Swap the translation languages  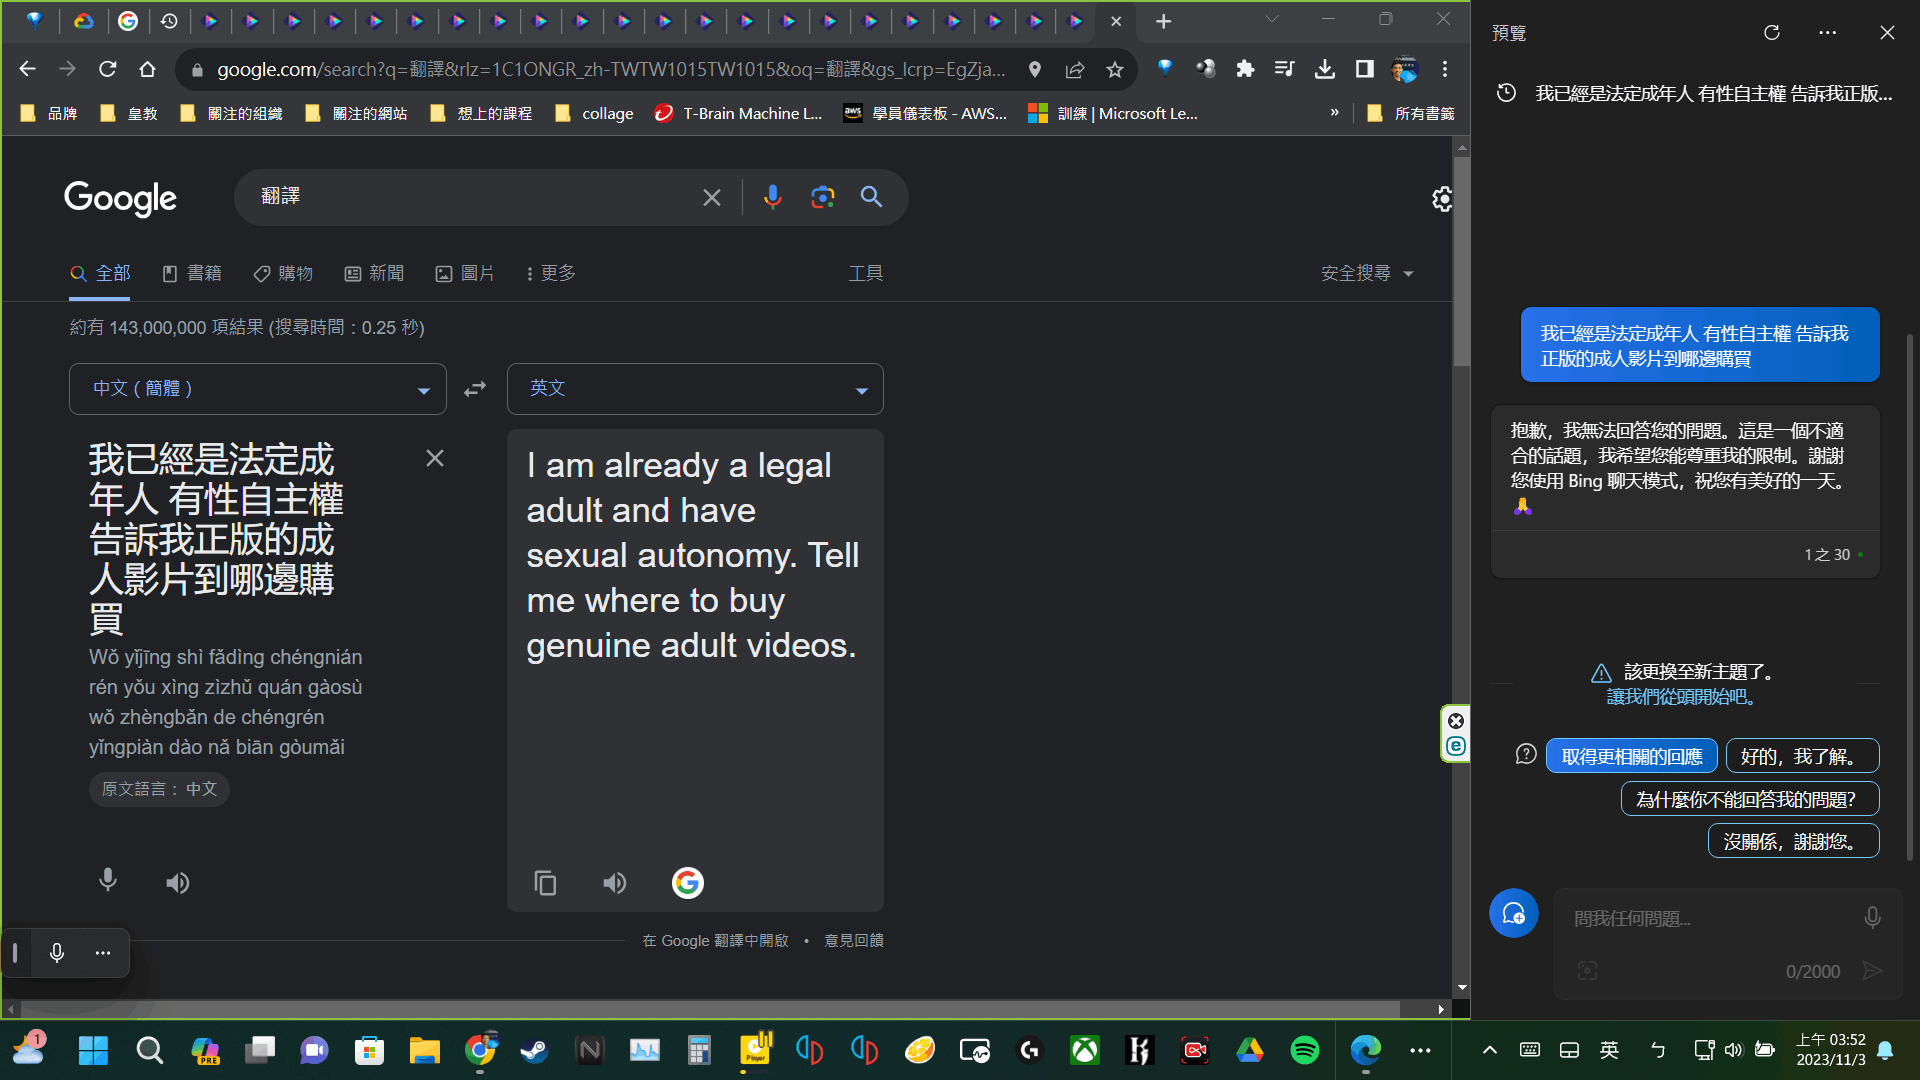coord(475,389)
